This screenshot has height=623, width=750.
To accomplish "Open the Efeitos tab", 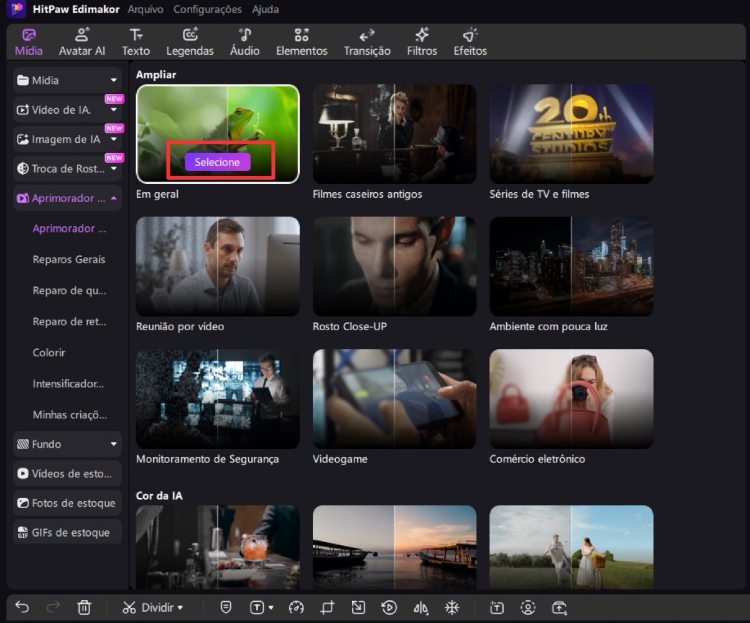I will (470, 42).
